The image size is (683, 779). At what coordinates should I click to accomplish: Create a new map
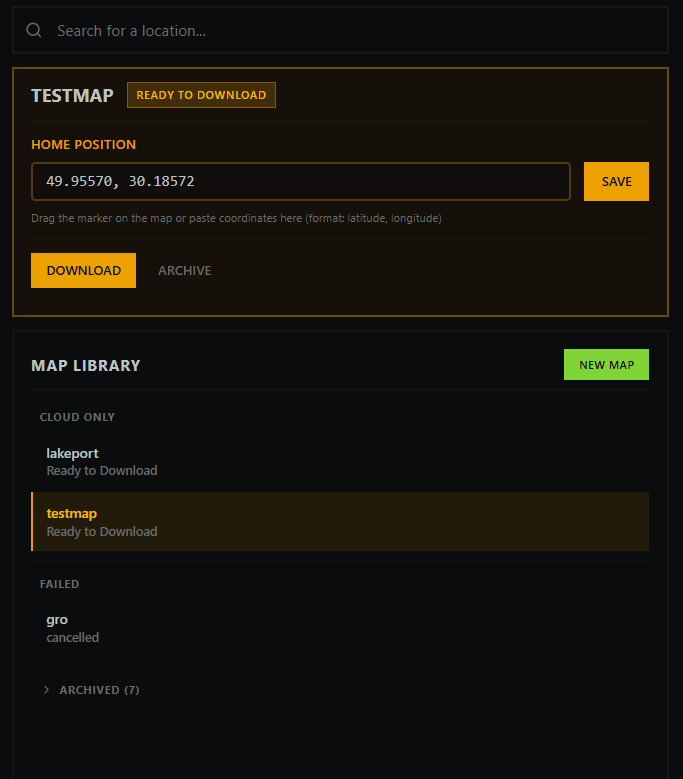(606, 365)
